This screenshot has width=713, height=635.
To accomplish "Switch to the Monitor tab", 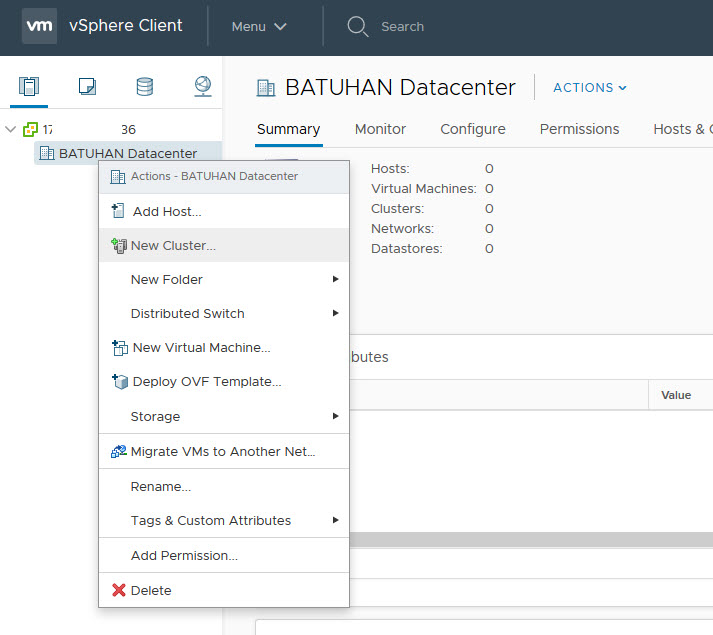I will tap(380, 129).
